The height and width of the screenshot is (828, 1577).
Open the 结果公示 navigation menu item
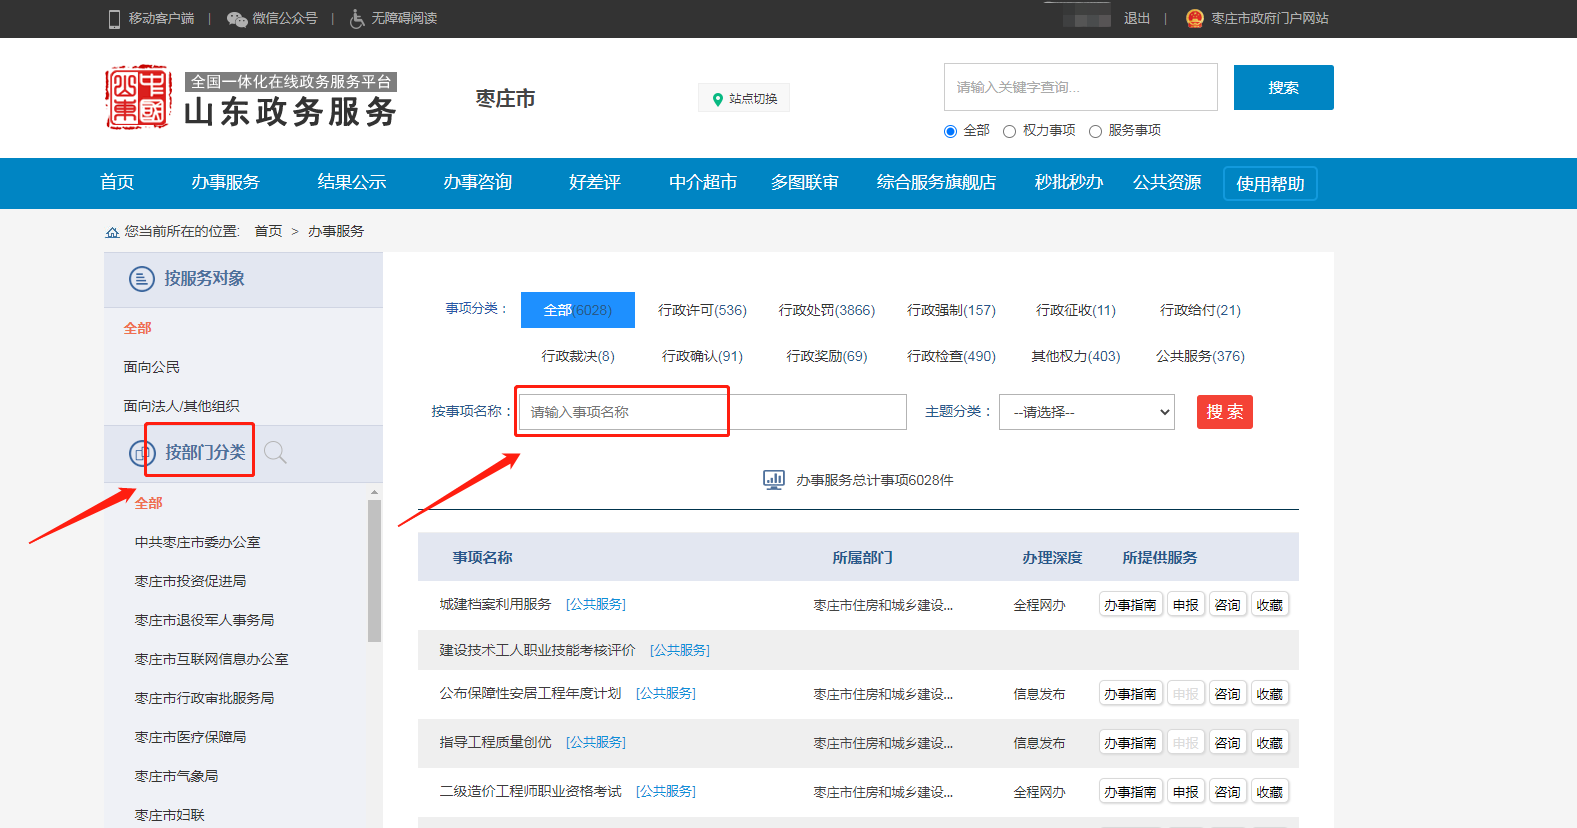click(x=351, y=182)
